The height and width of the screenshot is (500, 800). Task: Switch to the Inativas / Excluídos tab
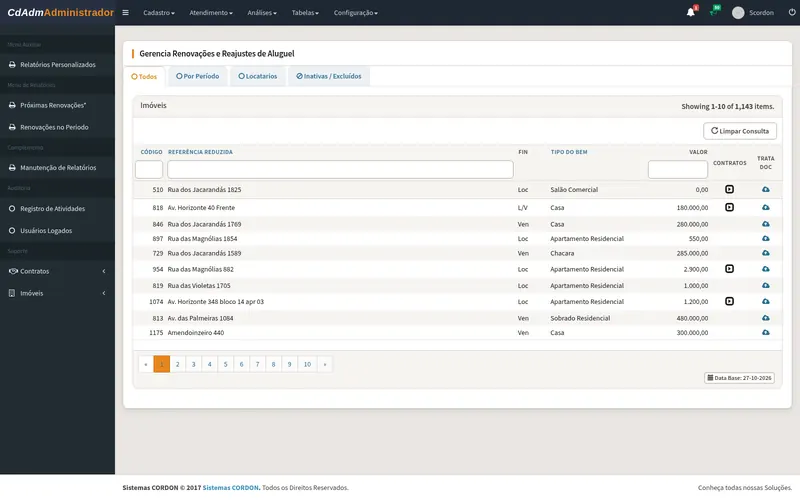click(x=329, y=76)
